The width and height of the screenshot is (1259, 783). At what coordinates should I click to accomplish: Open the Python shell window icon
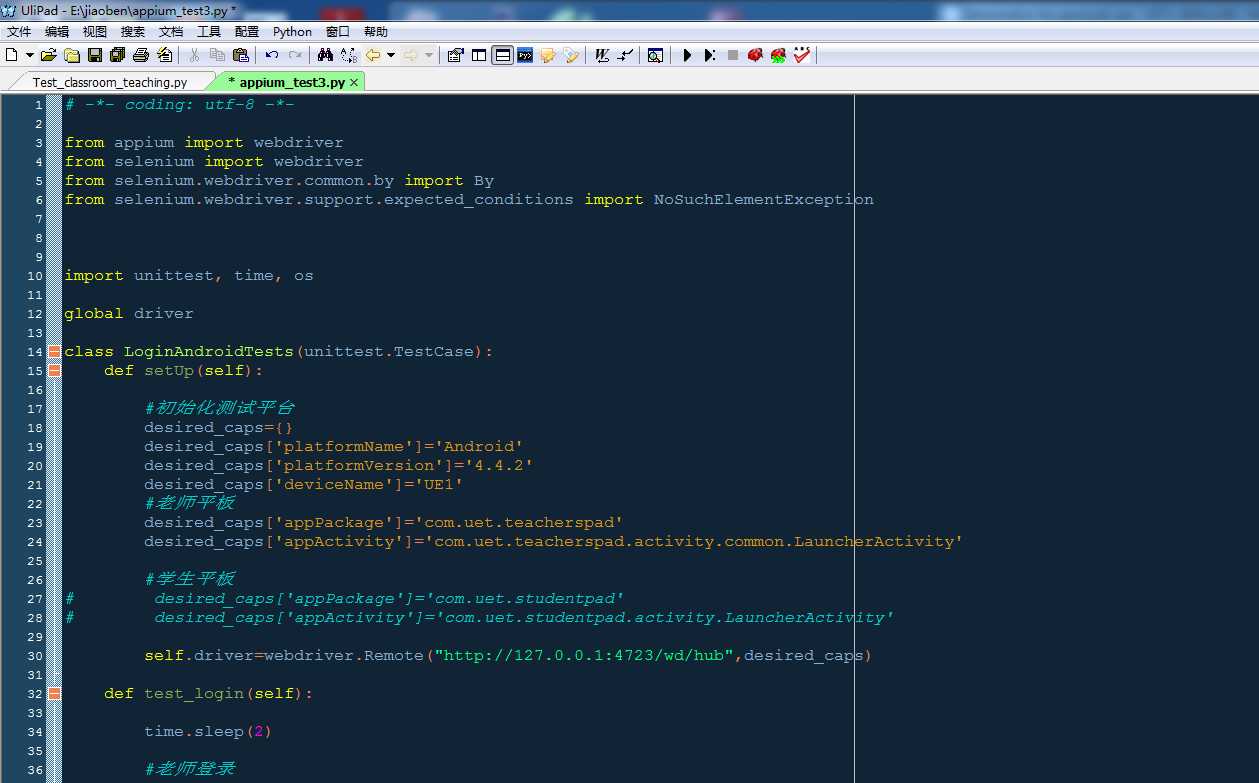point(525,55)
